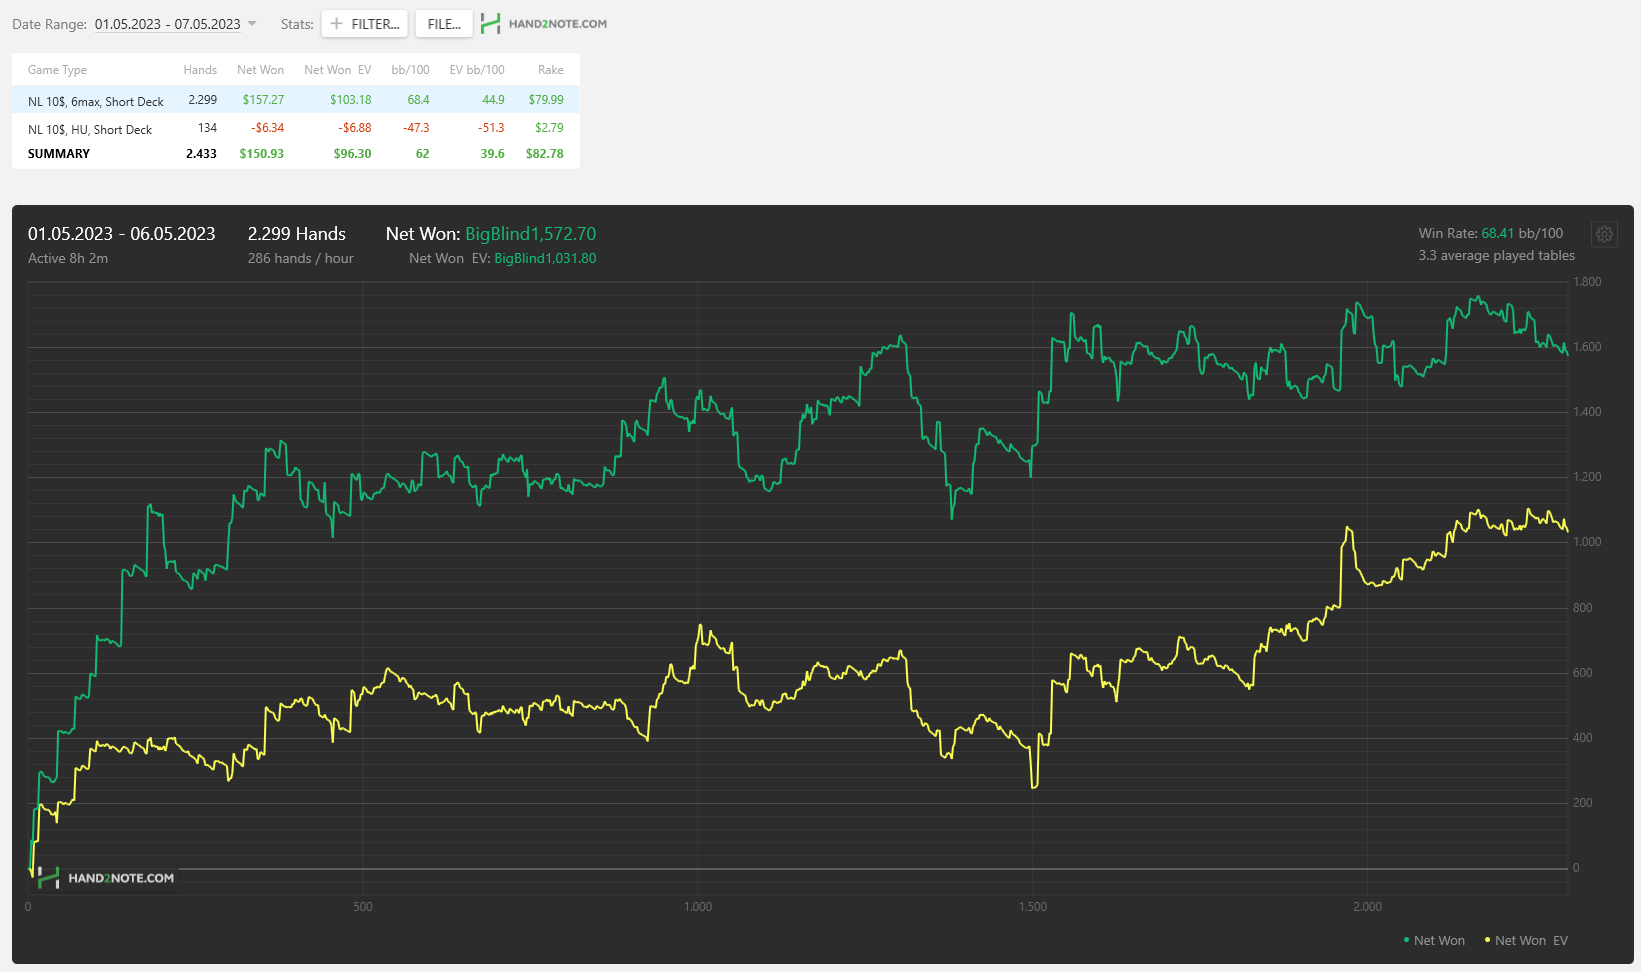Visit the HAND2NOTE.COM logo link in the toolbar
The image size is (1641, 972).
[544, 24]
